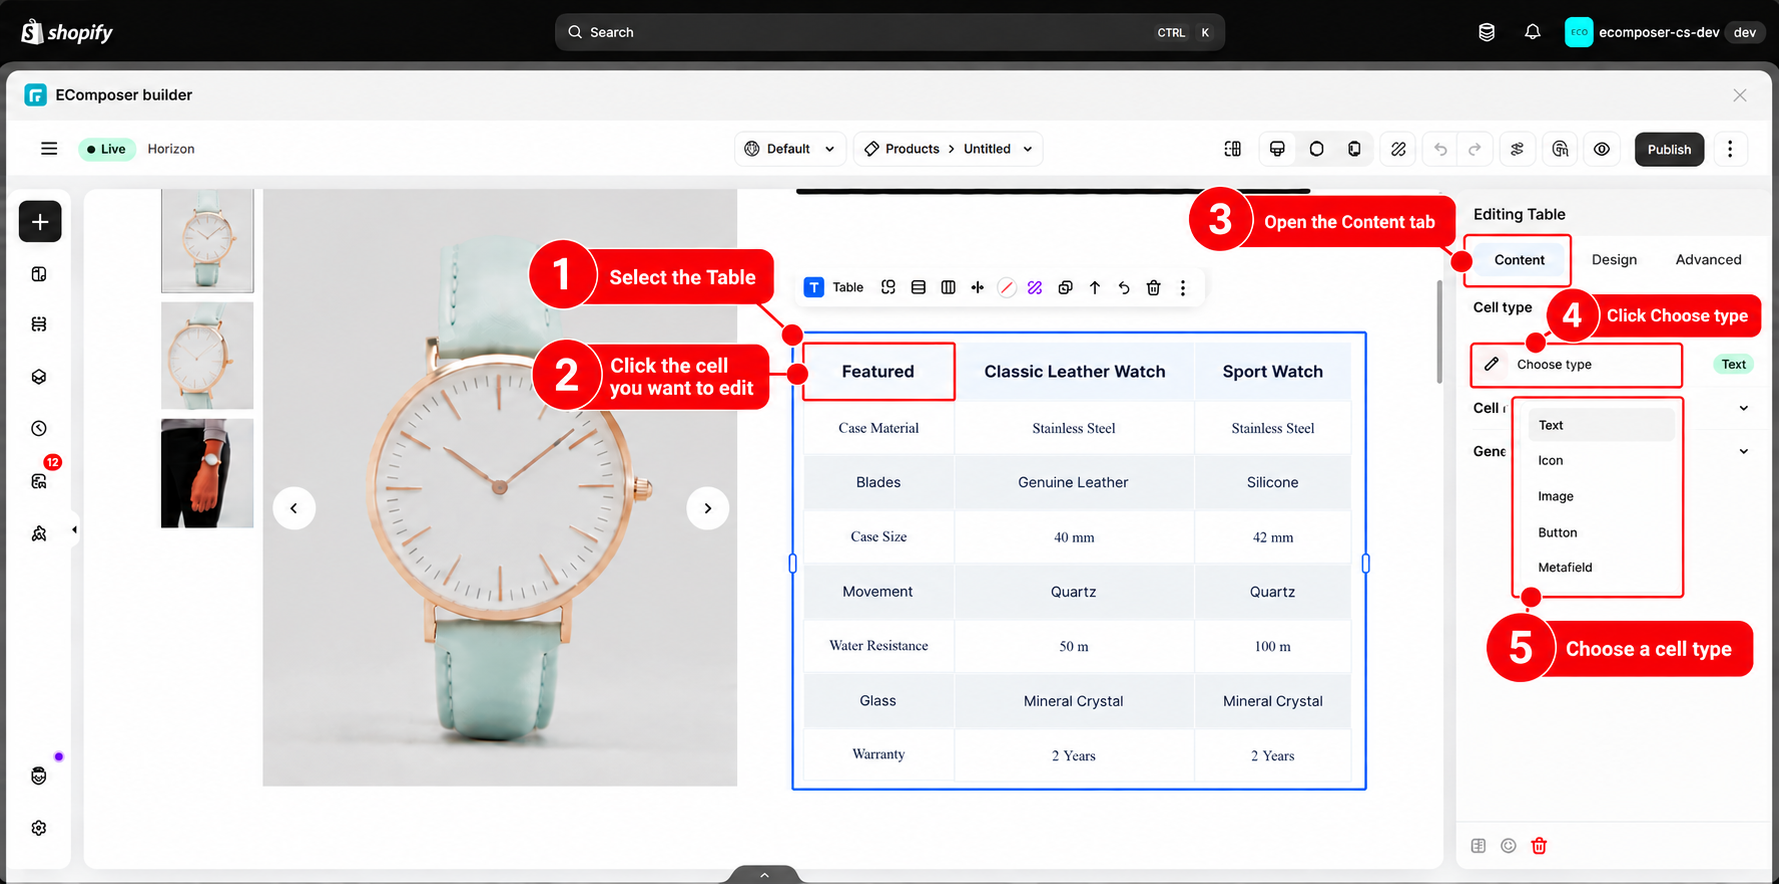Open the settings gear in the left sidebar
This screenshot has width=1779, height=884.
(39, 828)
